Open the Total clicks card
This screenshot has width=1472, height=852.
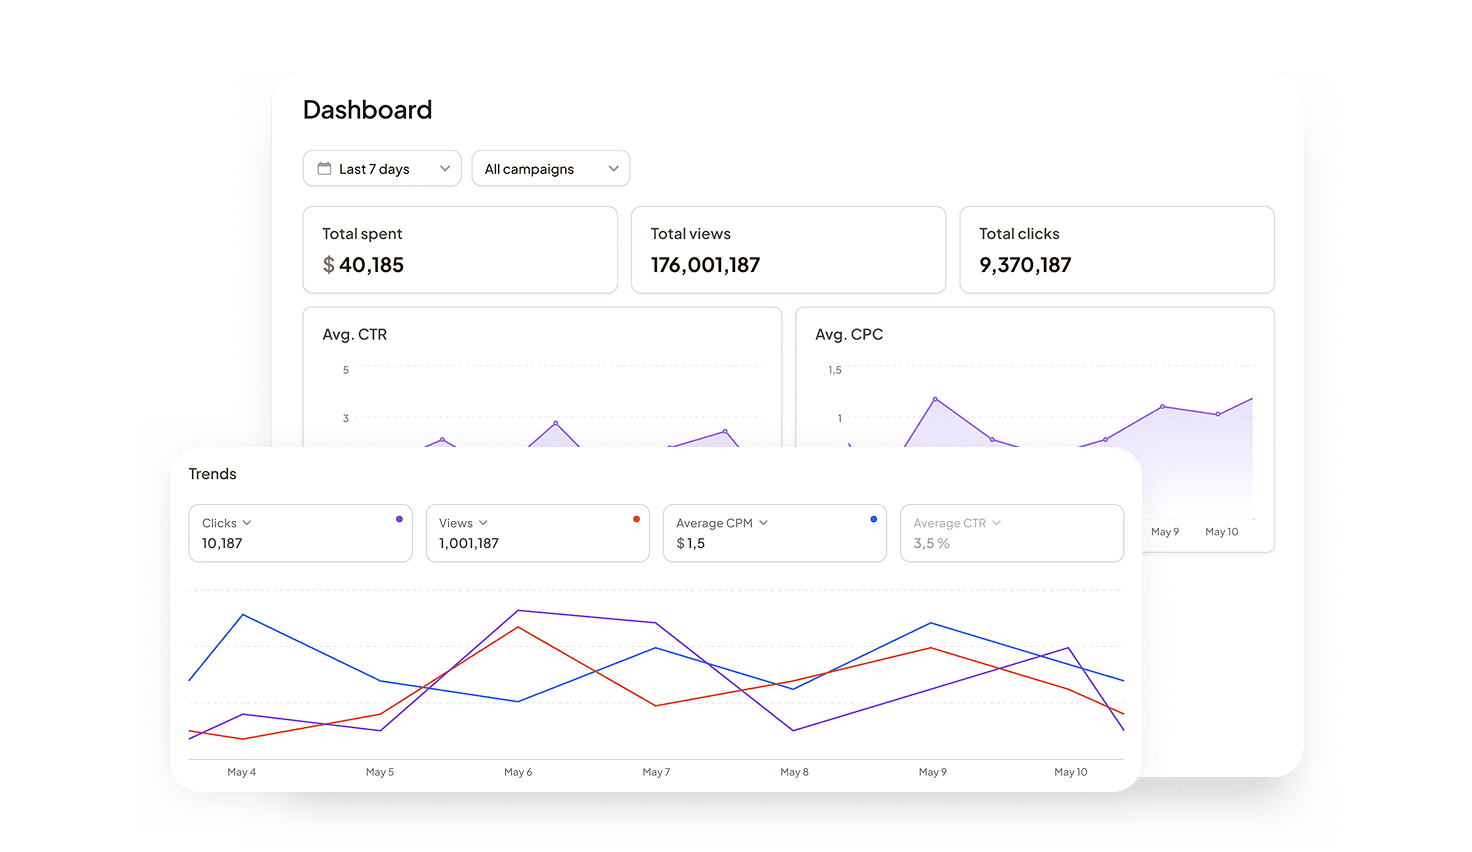[x=1116, y=250]
